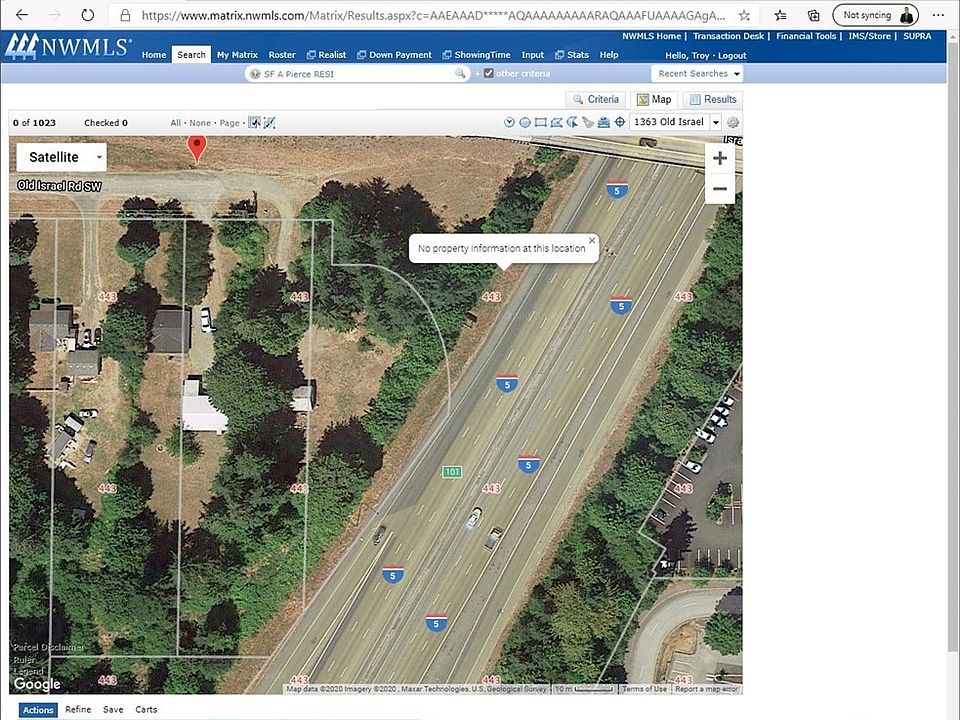The image size is (960, 720).
Task: Switch to the Results tab
Action: tap(713, 100)
